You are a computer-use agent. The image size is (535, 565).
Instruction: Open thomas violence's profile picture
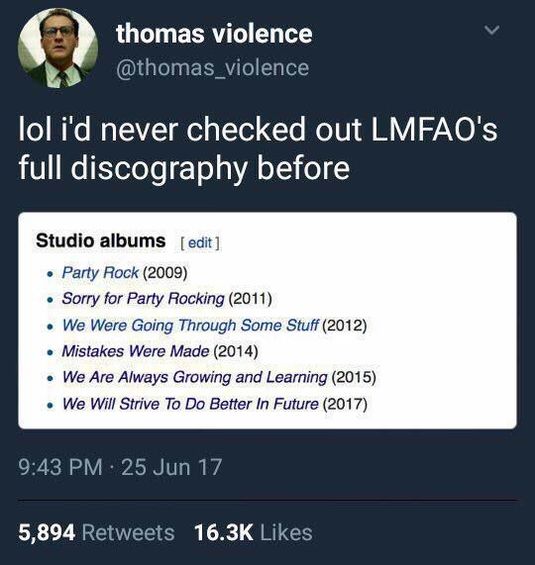coord(58,48)
